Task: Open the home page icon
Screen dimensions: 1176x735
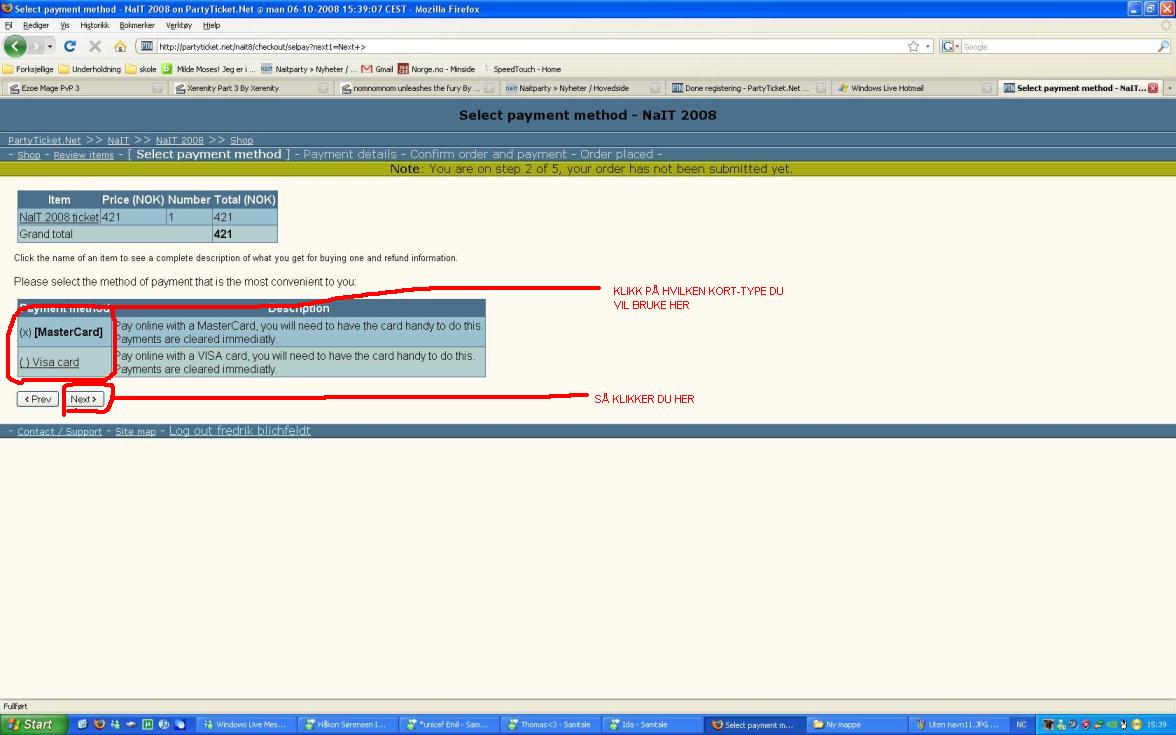Action: coord(120,46)
